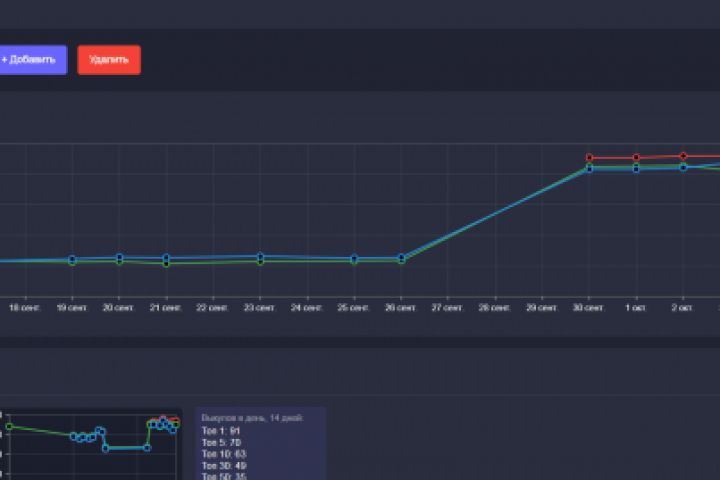This screenshot has height=480, width=720.
Task: Click the red data point at 2 окт
Action: pos(683,156)
